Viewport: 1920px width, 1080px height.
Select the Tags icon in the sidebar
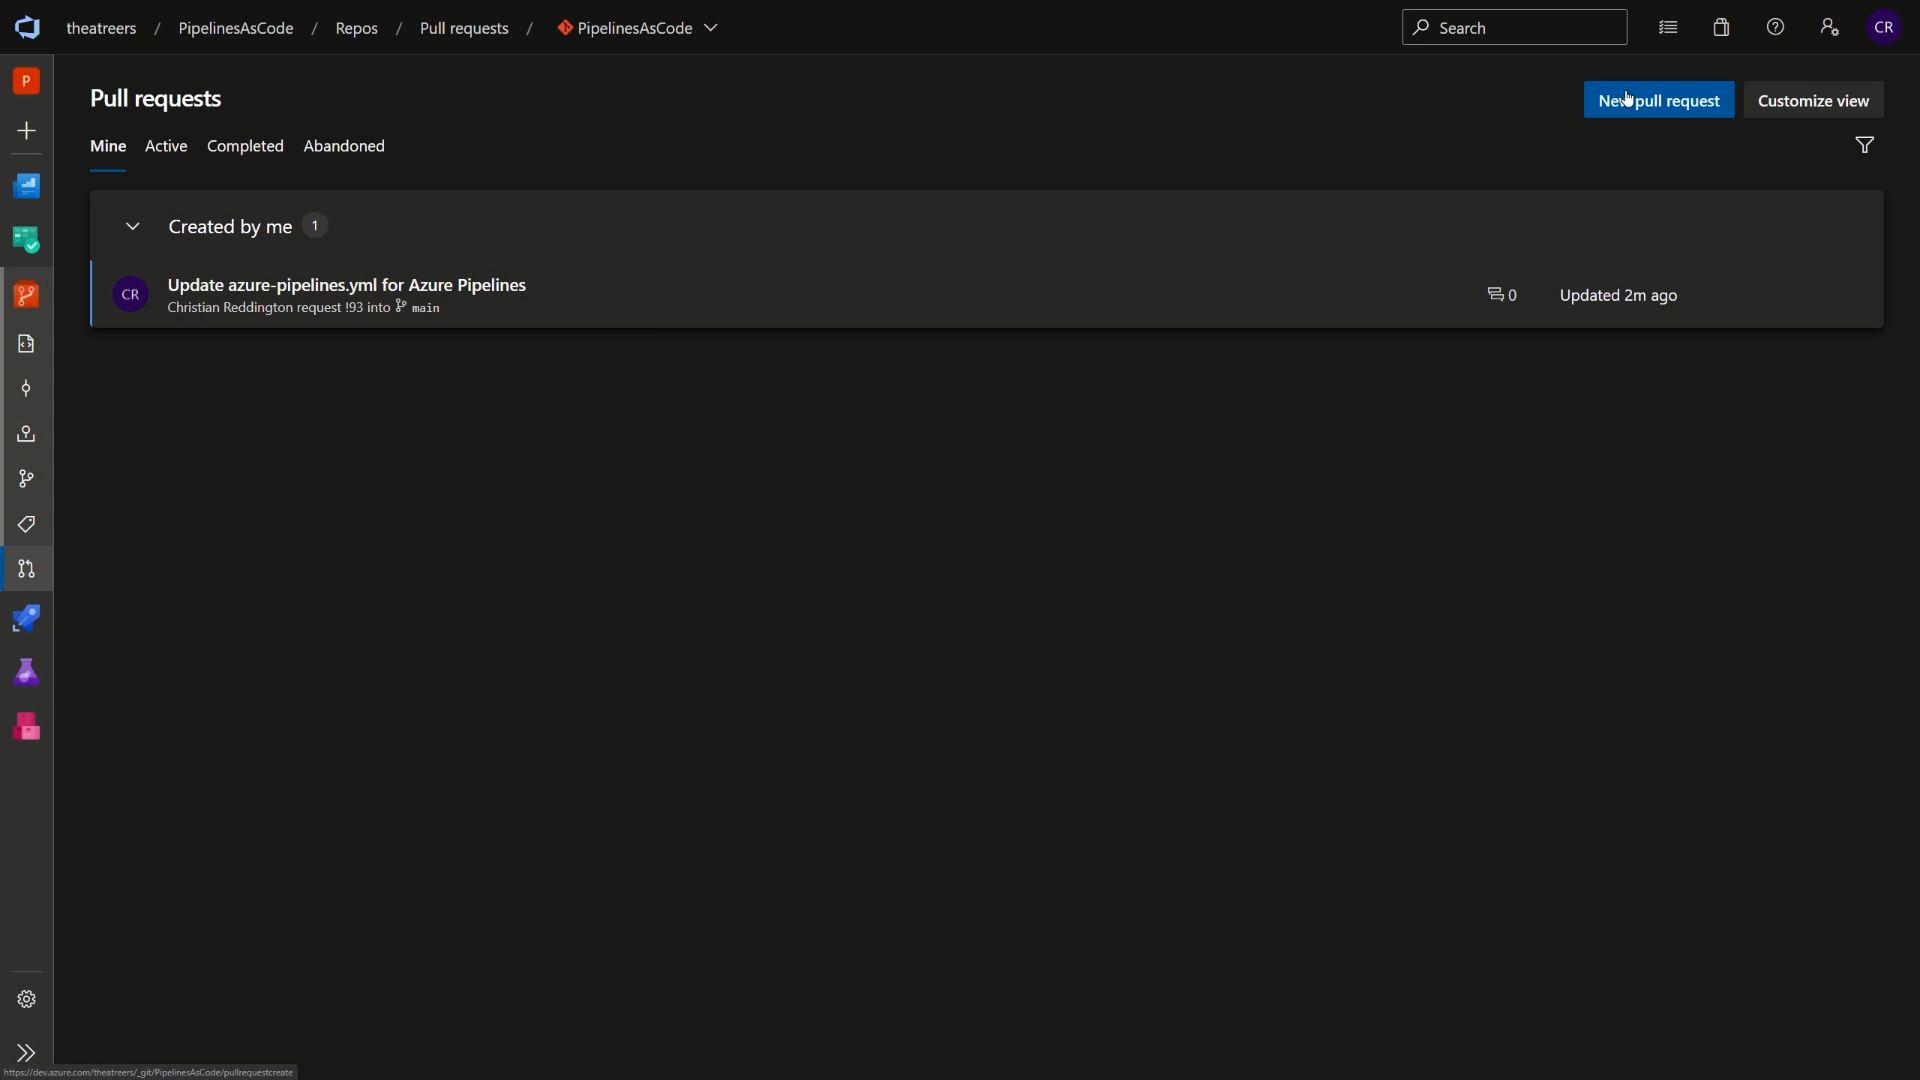tap(25, 523)
